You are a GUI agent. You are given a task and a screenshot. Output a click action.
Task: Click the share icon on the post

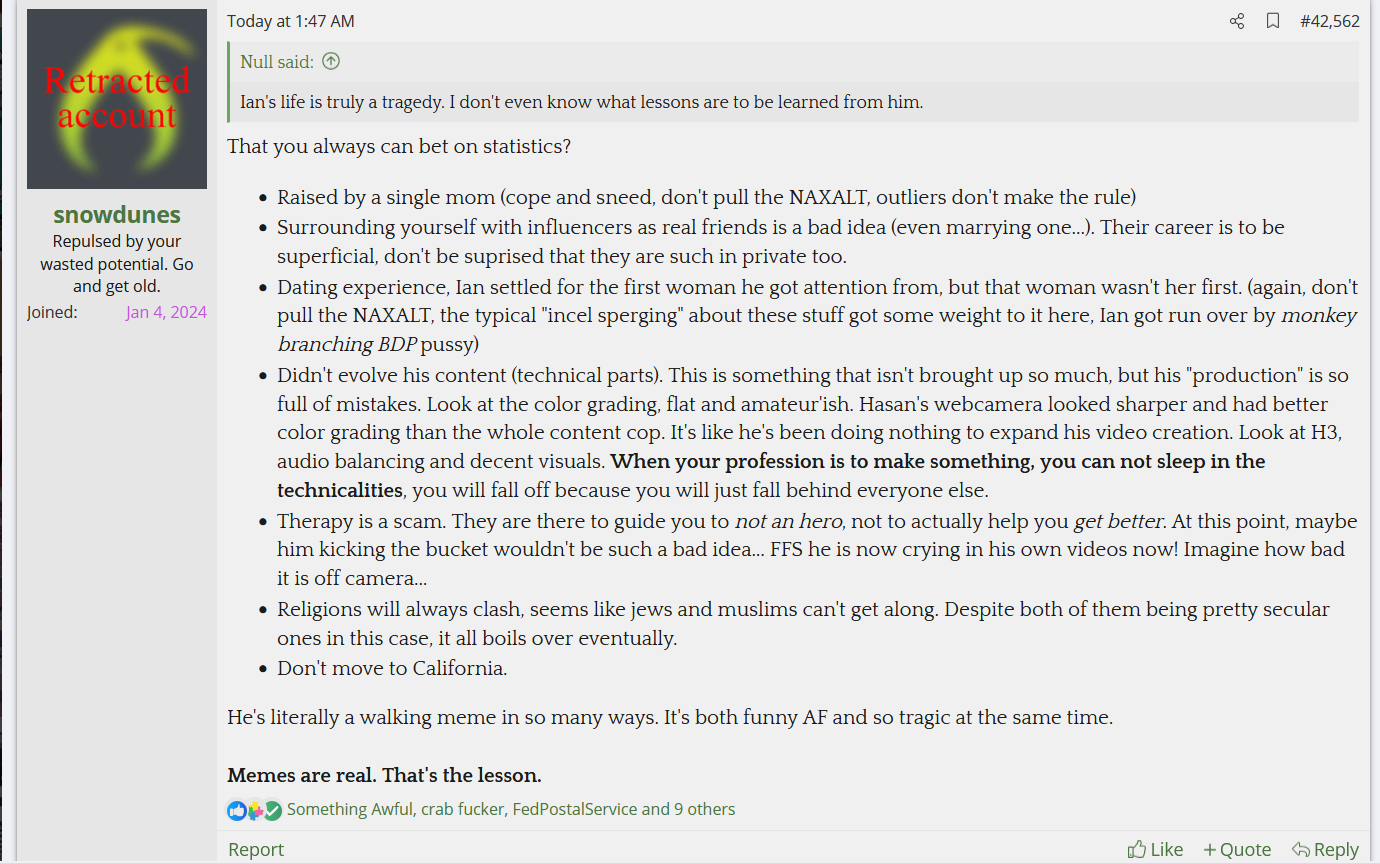[x=1237, y=21]
